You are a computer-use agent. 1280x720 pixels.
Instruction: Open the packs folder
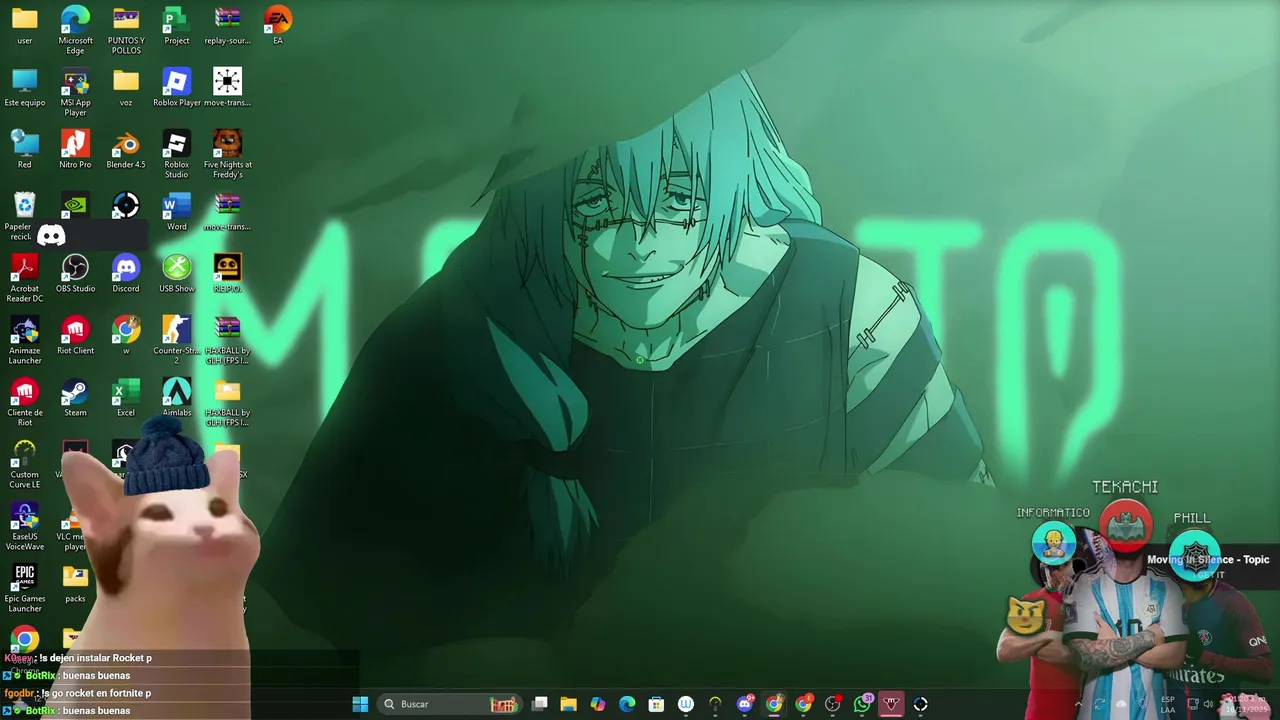[75, 583]
